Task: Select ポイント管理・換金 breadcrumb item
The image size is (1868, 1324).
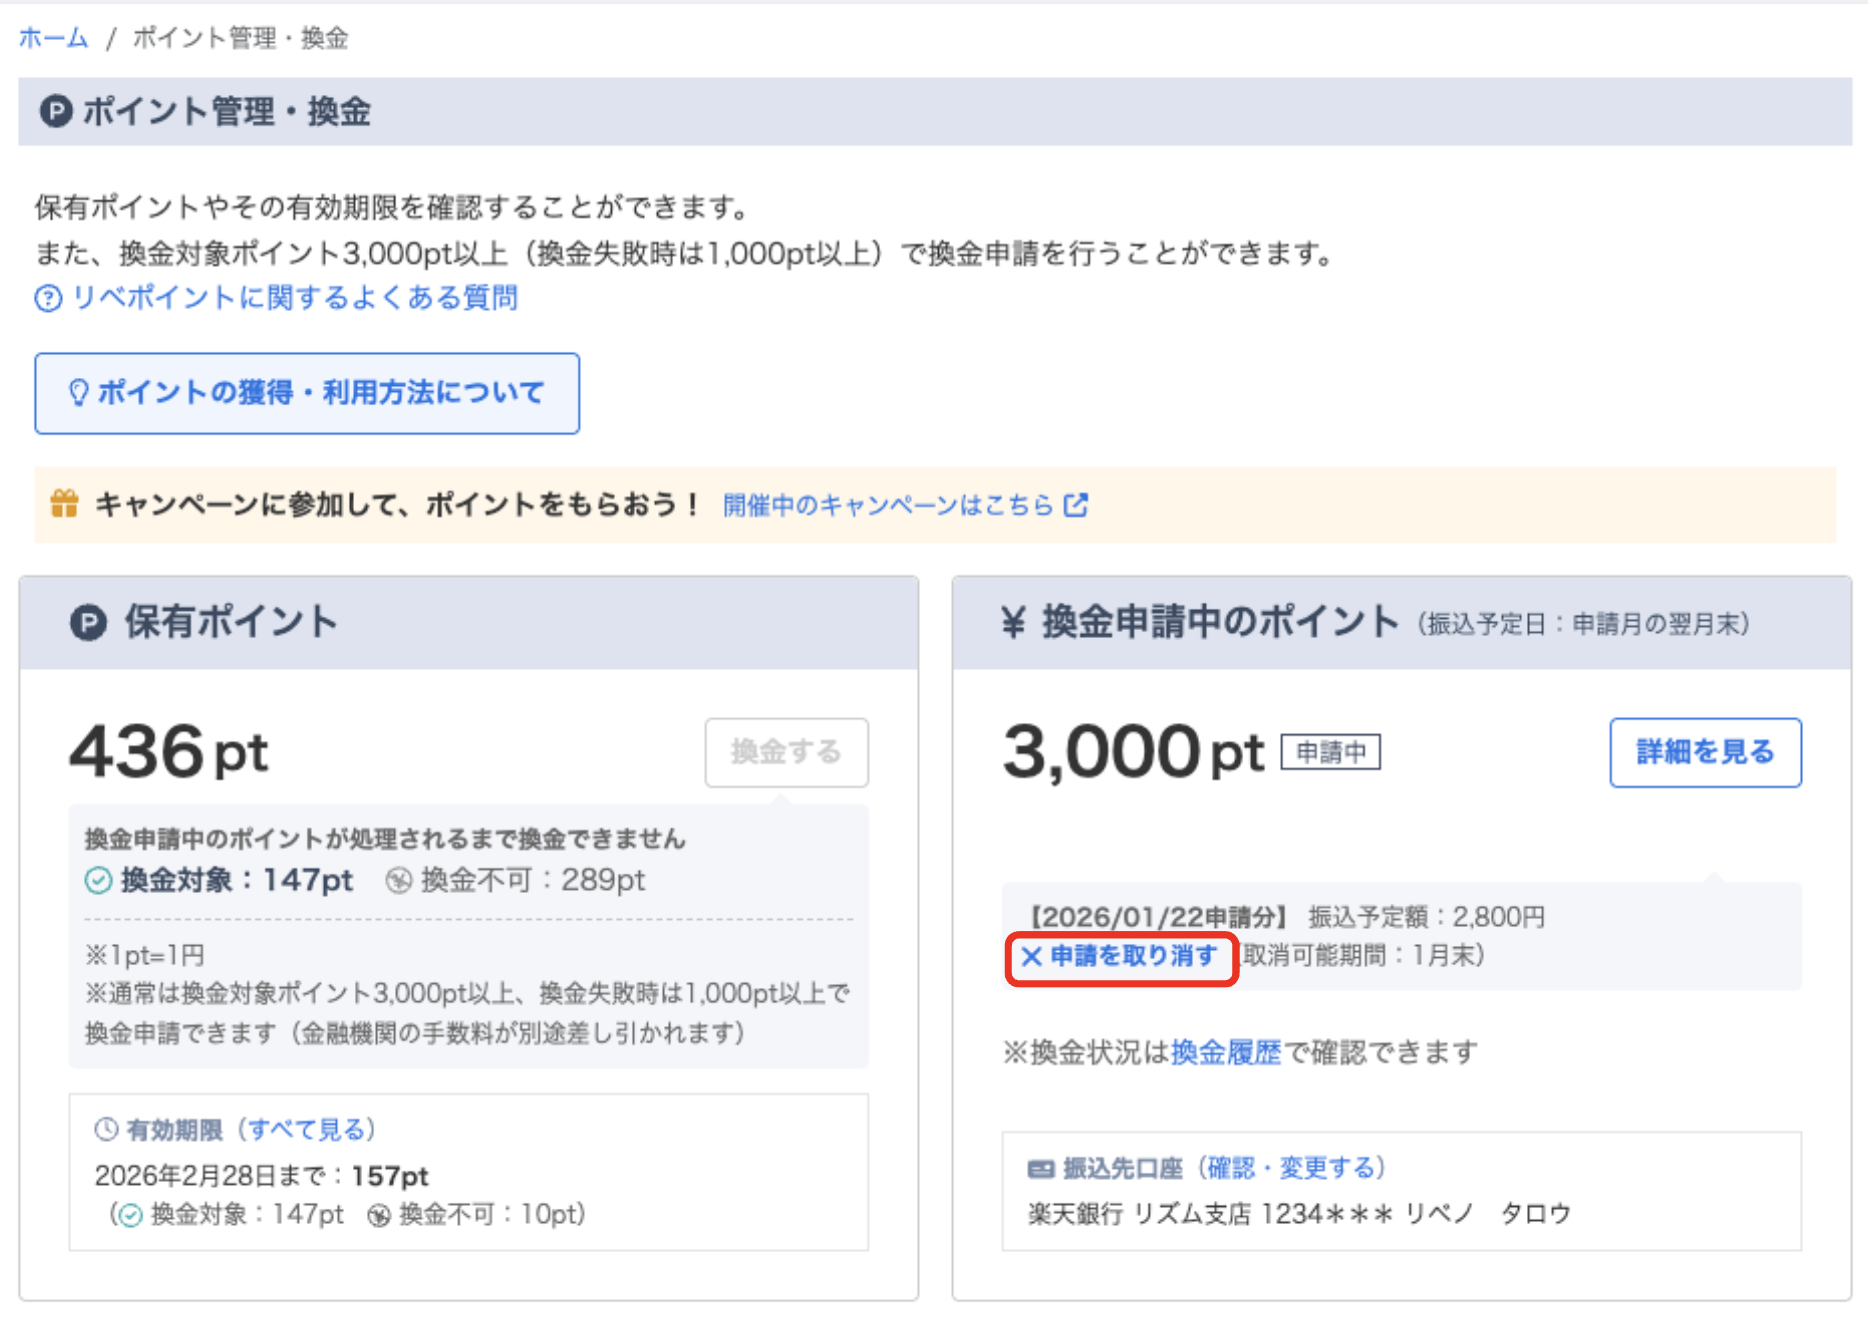Action: 245,38
